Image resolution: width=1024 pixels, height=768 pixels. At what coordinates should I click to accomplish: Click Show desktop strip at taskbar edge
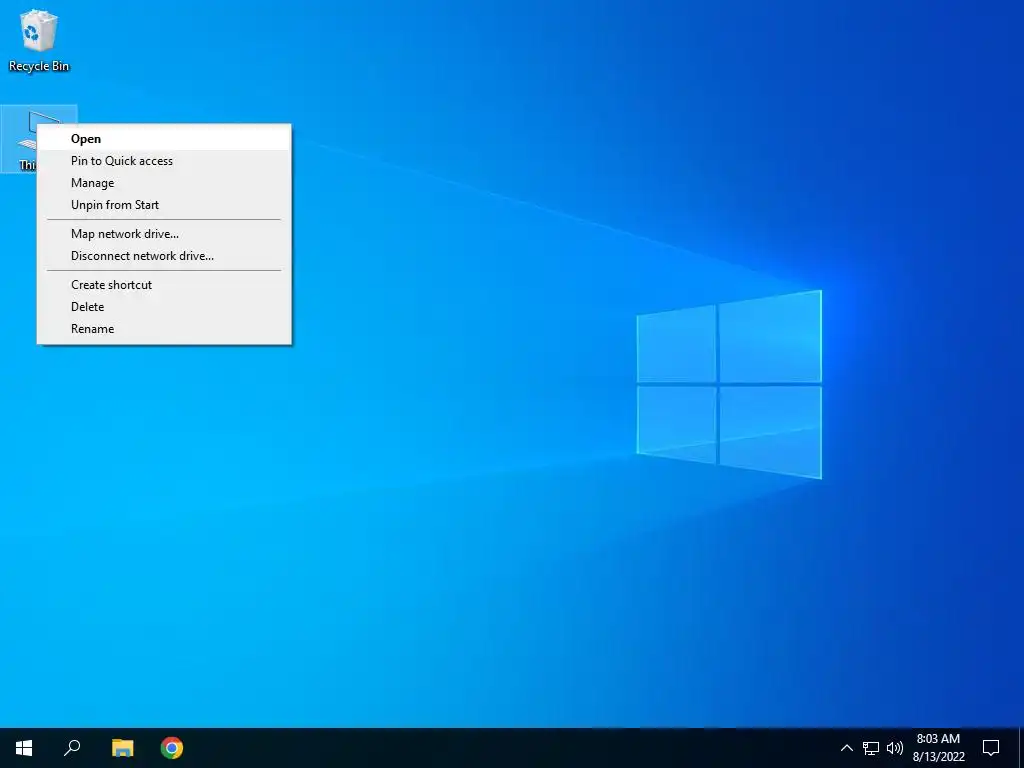point(1021,748)
